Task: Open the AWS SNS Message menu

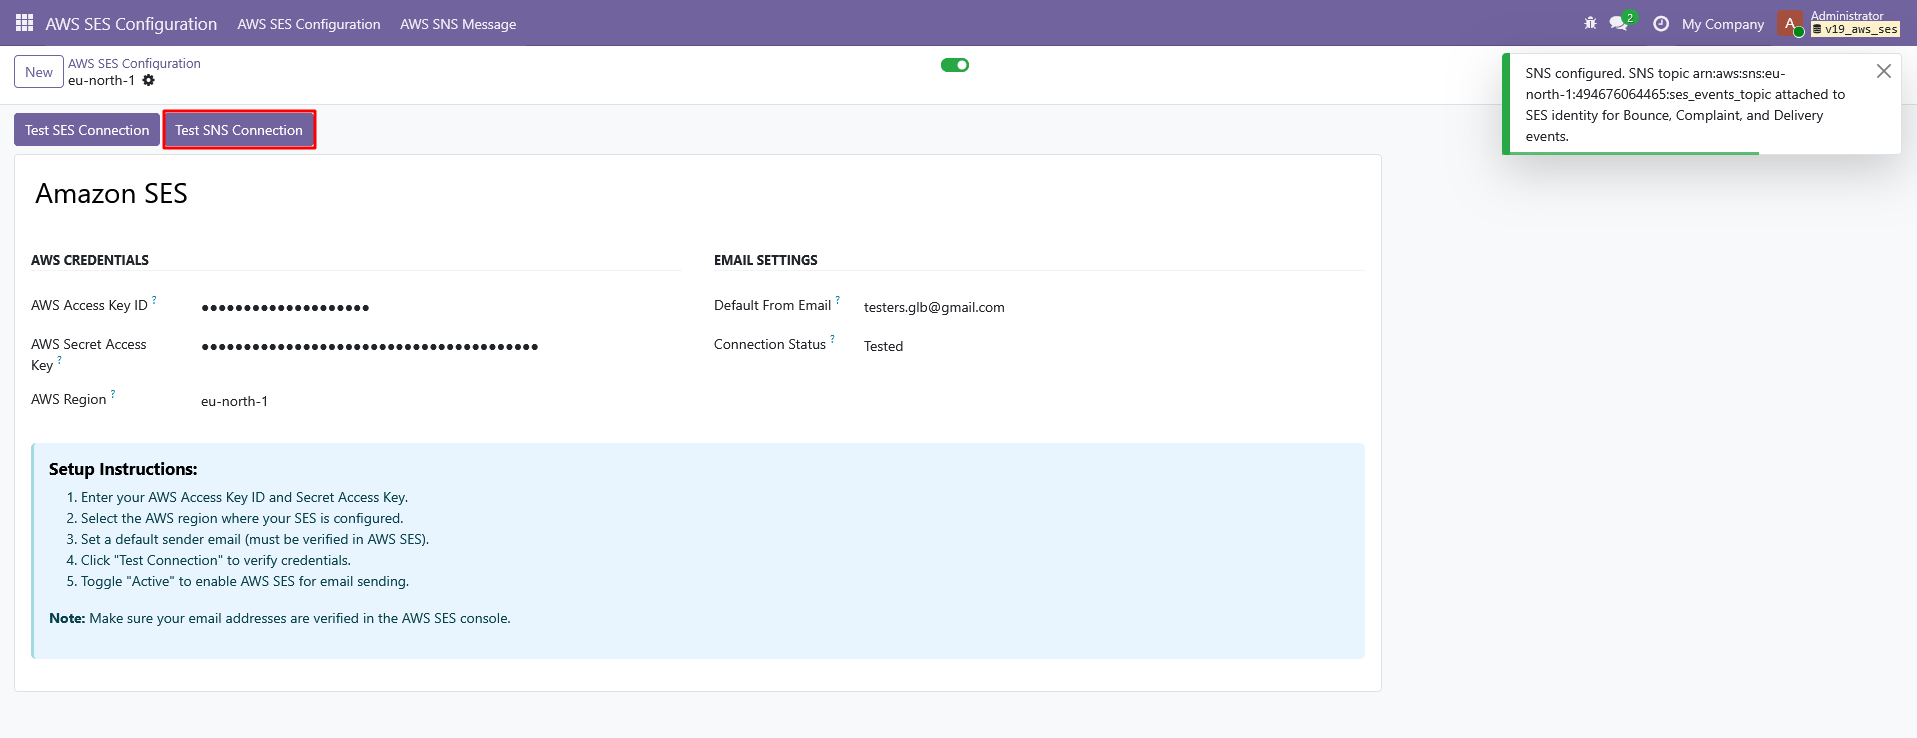Action: point(458,24)
